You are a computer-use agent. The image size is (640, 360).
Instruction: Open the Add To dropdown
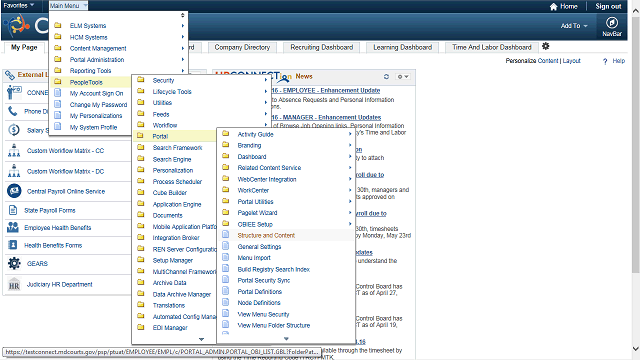tap(574, 26)
